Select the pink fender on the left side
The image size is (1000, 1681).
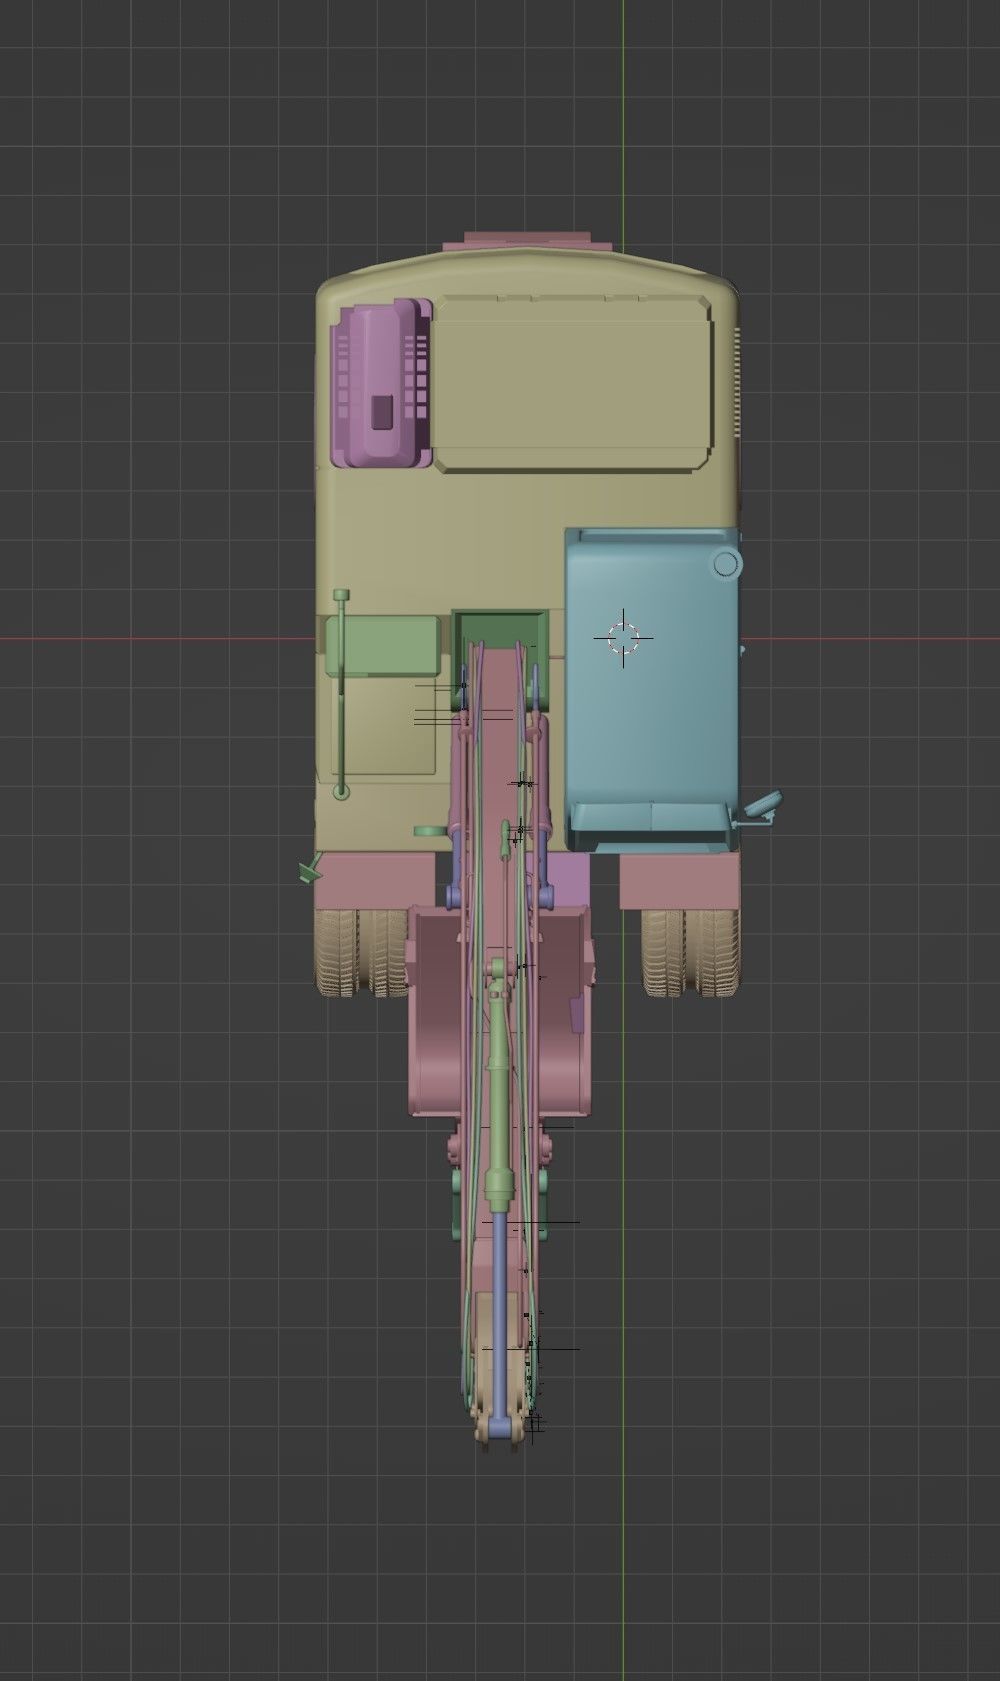tap(374, 880)
